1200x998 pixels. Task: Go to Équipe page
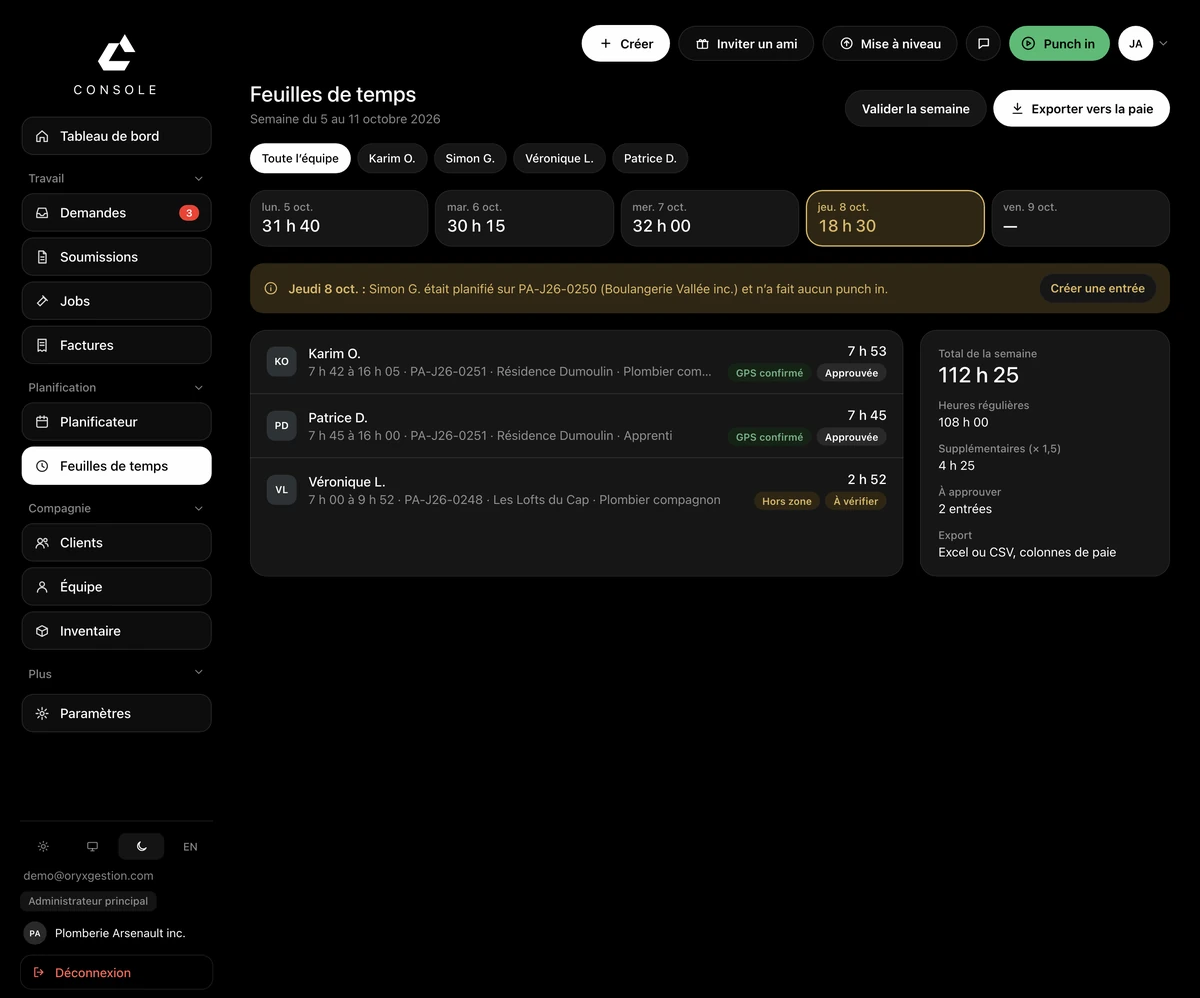(116, 587)
